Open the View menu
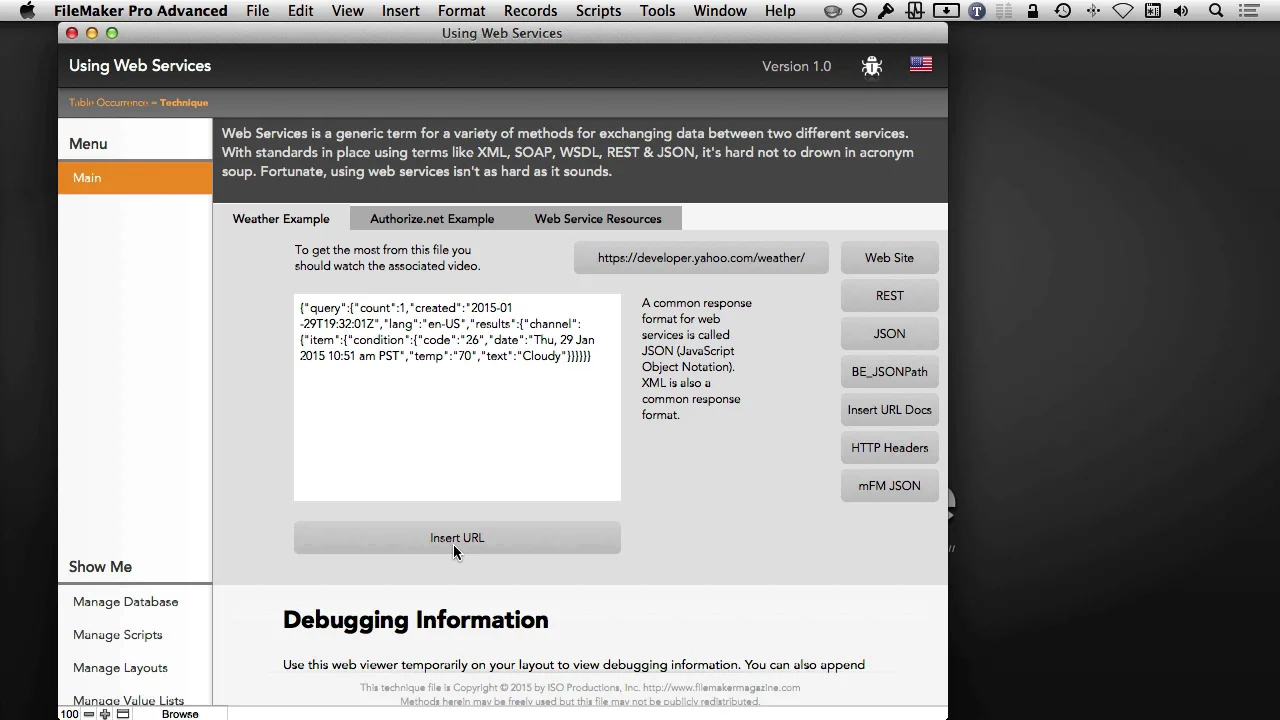The height and width of the screenshot is (720, 1280). click(348, 11)
